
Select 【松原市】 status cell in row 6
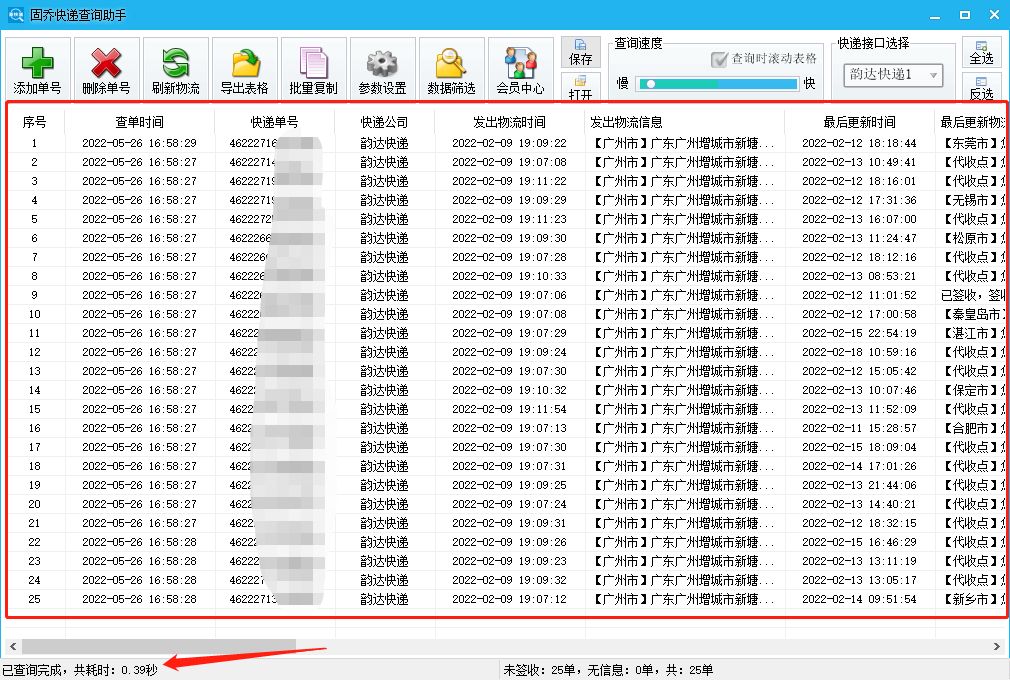pyautogui.click(x=973, y=238)
